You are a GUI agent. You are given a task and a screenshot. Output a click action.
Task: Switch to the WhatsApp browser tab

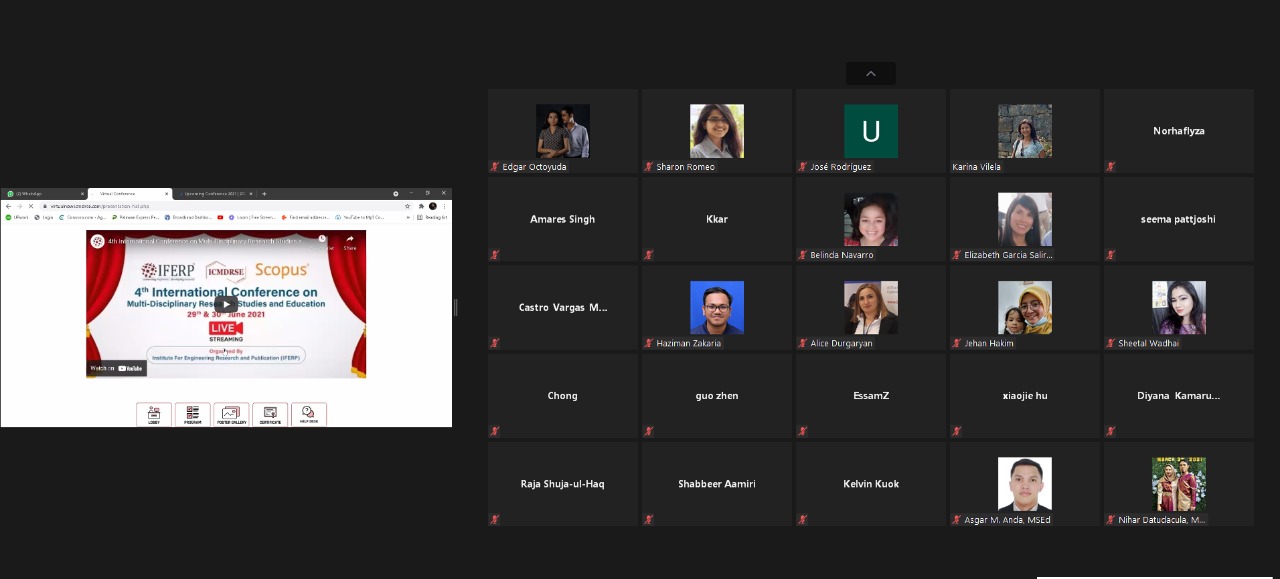[44, 193]
